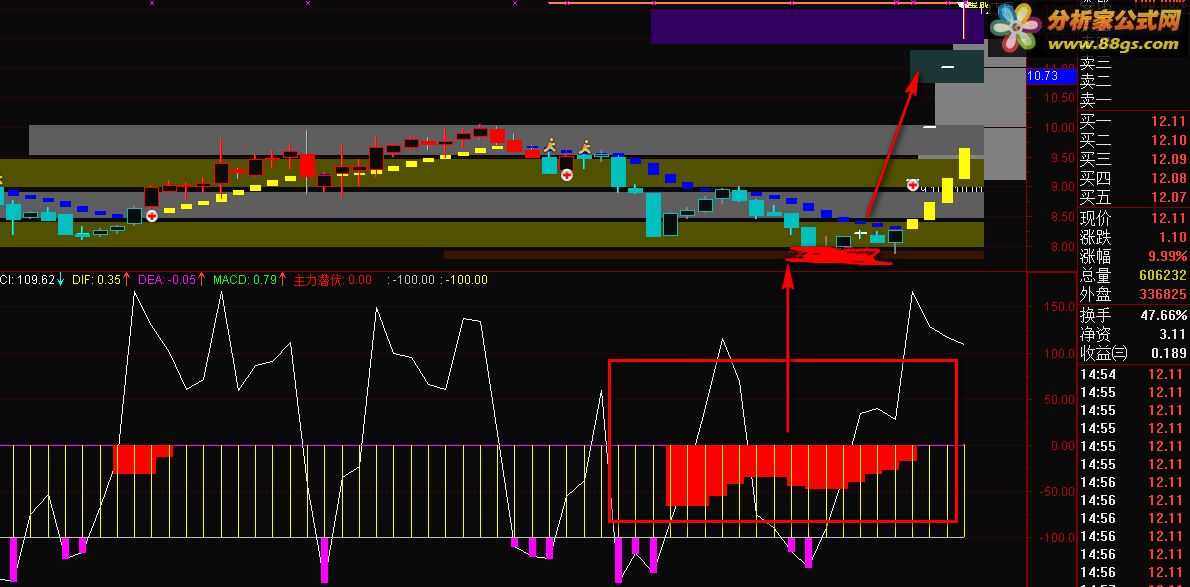
Task: Click the 卖一 ask row
Action: (1134, 101)
